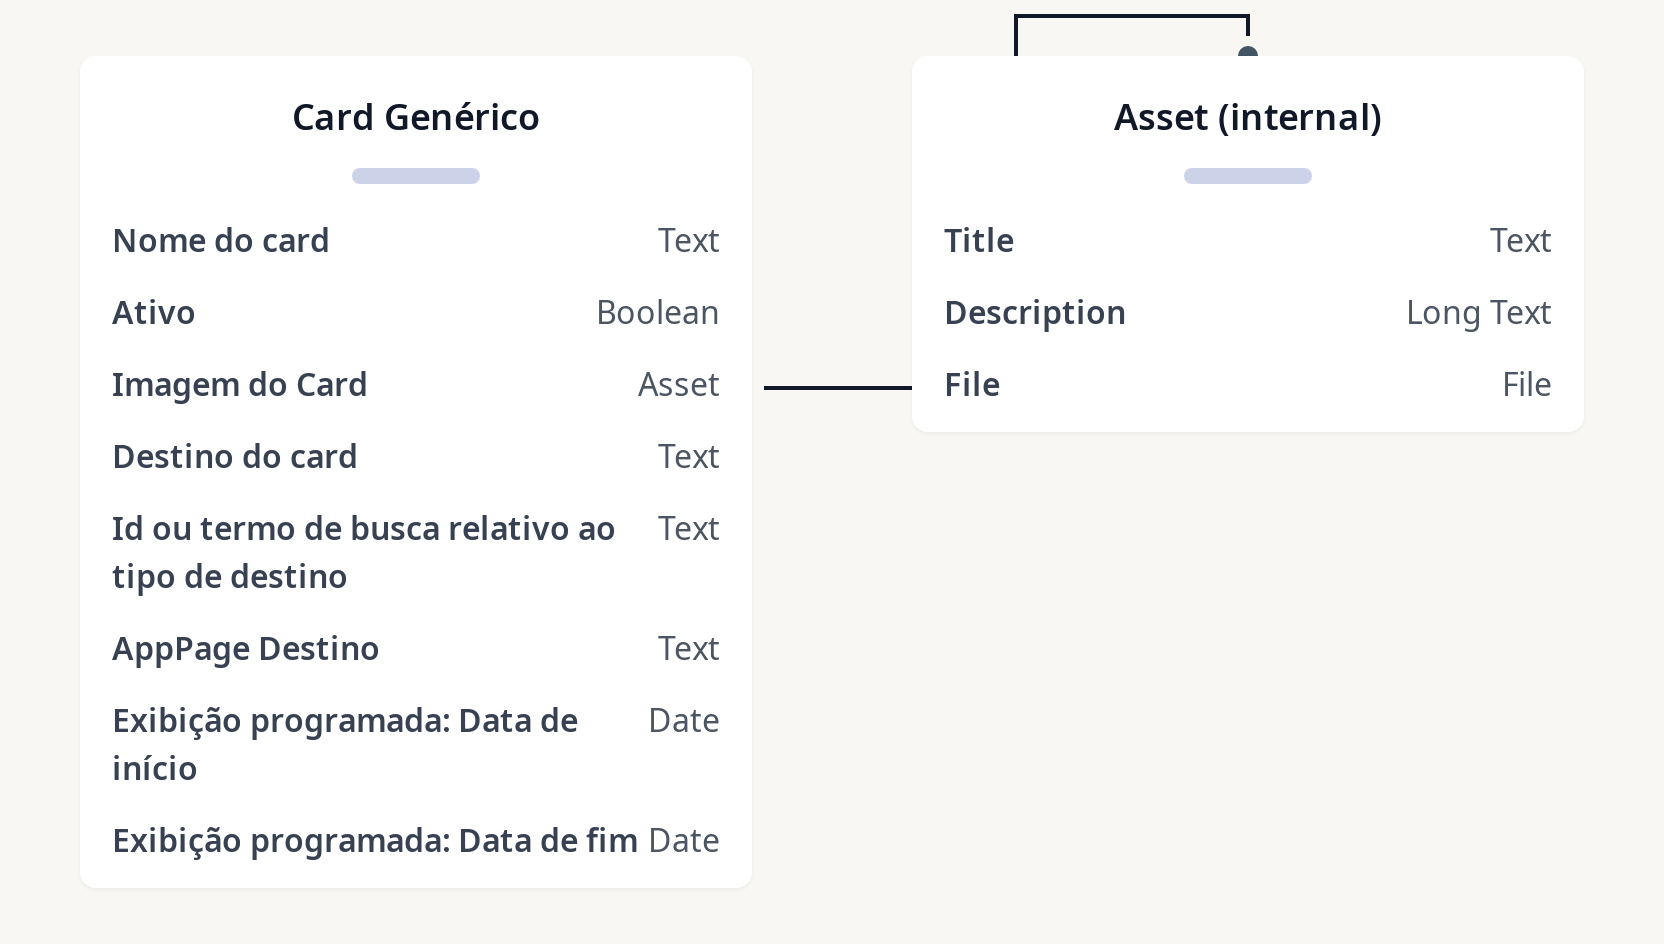The height and width of the screenshot is (944, 1664).
Task: Click the Asset type of Imagem do Card
Action: tap(678, 385)
